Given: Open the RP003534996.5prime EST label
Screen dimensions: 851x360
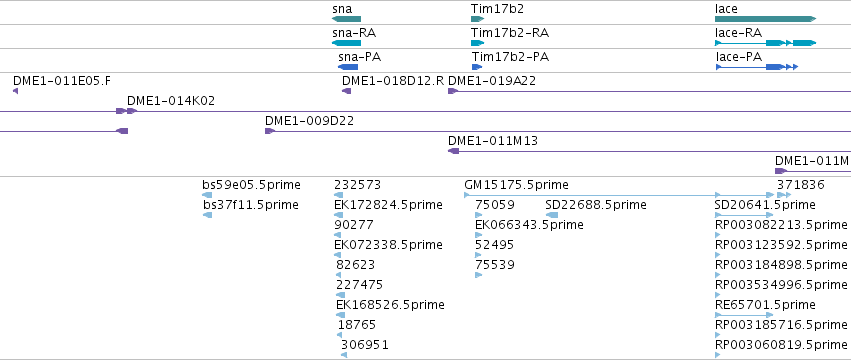Looking at the screenshot, I should coord(782,285).
